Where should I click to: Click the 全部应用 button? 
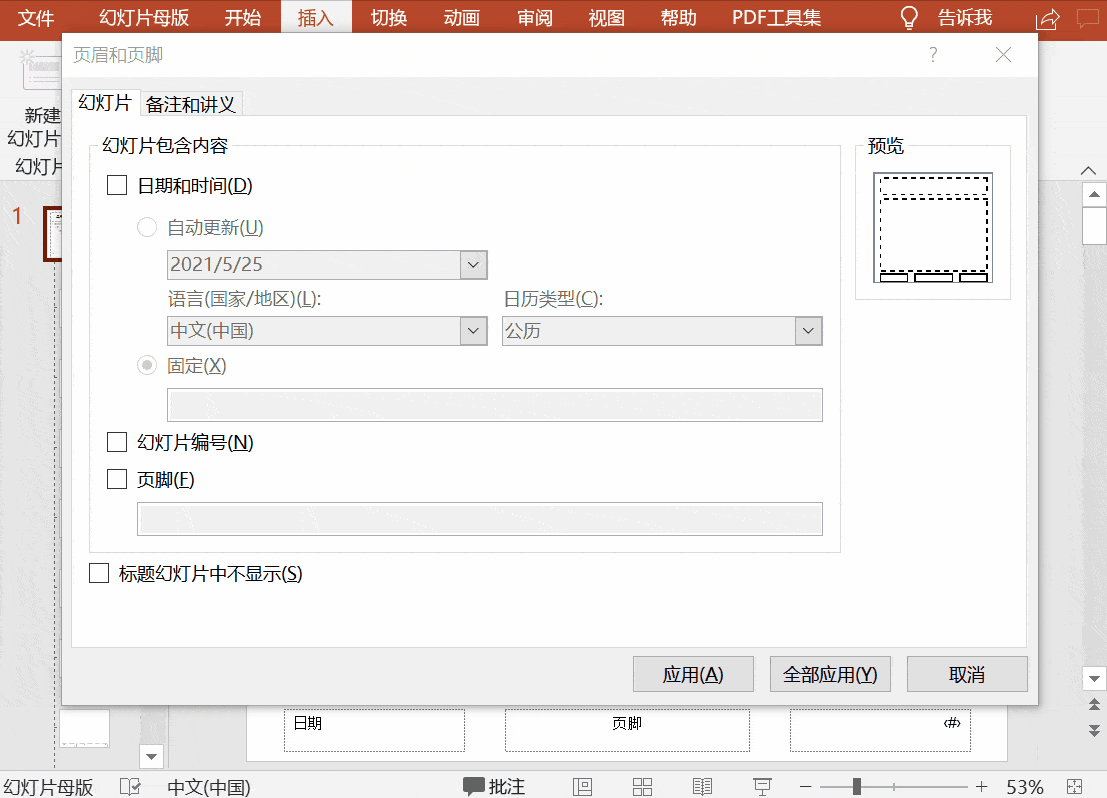click(829, 673)
